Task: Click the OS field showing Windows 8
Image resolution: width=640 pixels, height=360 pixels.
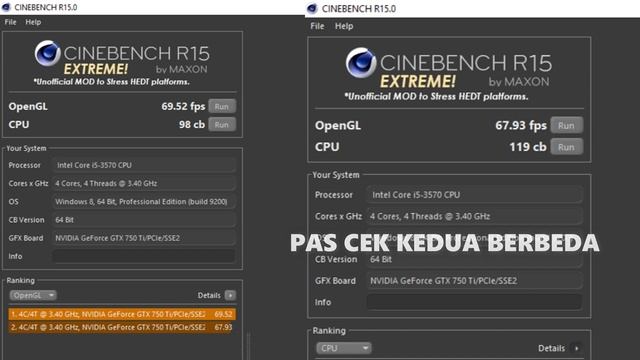Action: (144, 202)
